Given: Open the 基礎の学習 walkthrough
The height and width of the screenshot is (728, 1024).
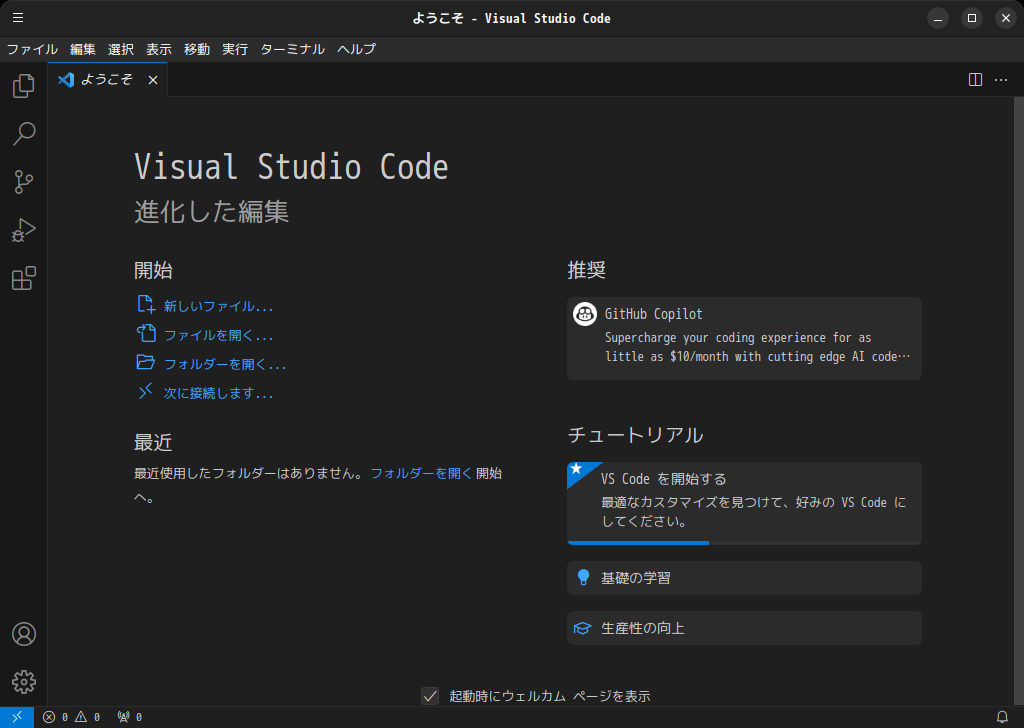Looking at the screenshot, I should [744, 578].
